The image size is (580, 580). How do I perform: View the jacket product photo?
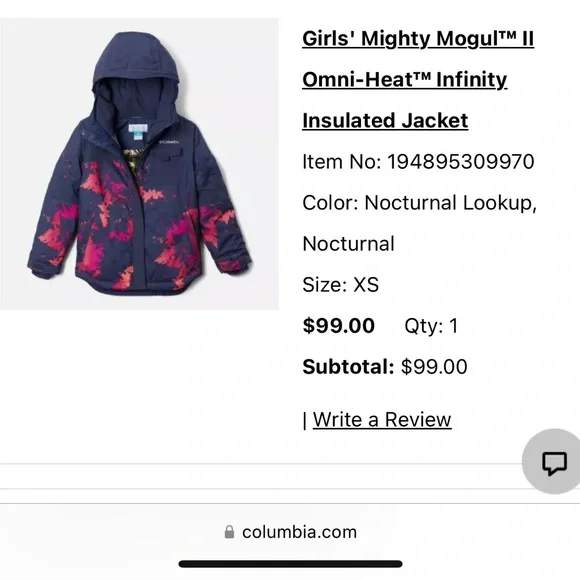coord(139,163)
